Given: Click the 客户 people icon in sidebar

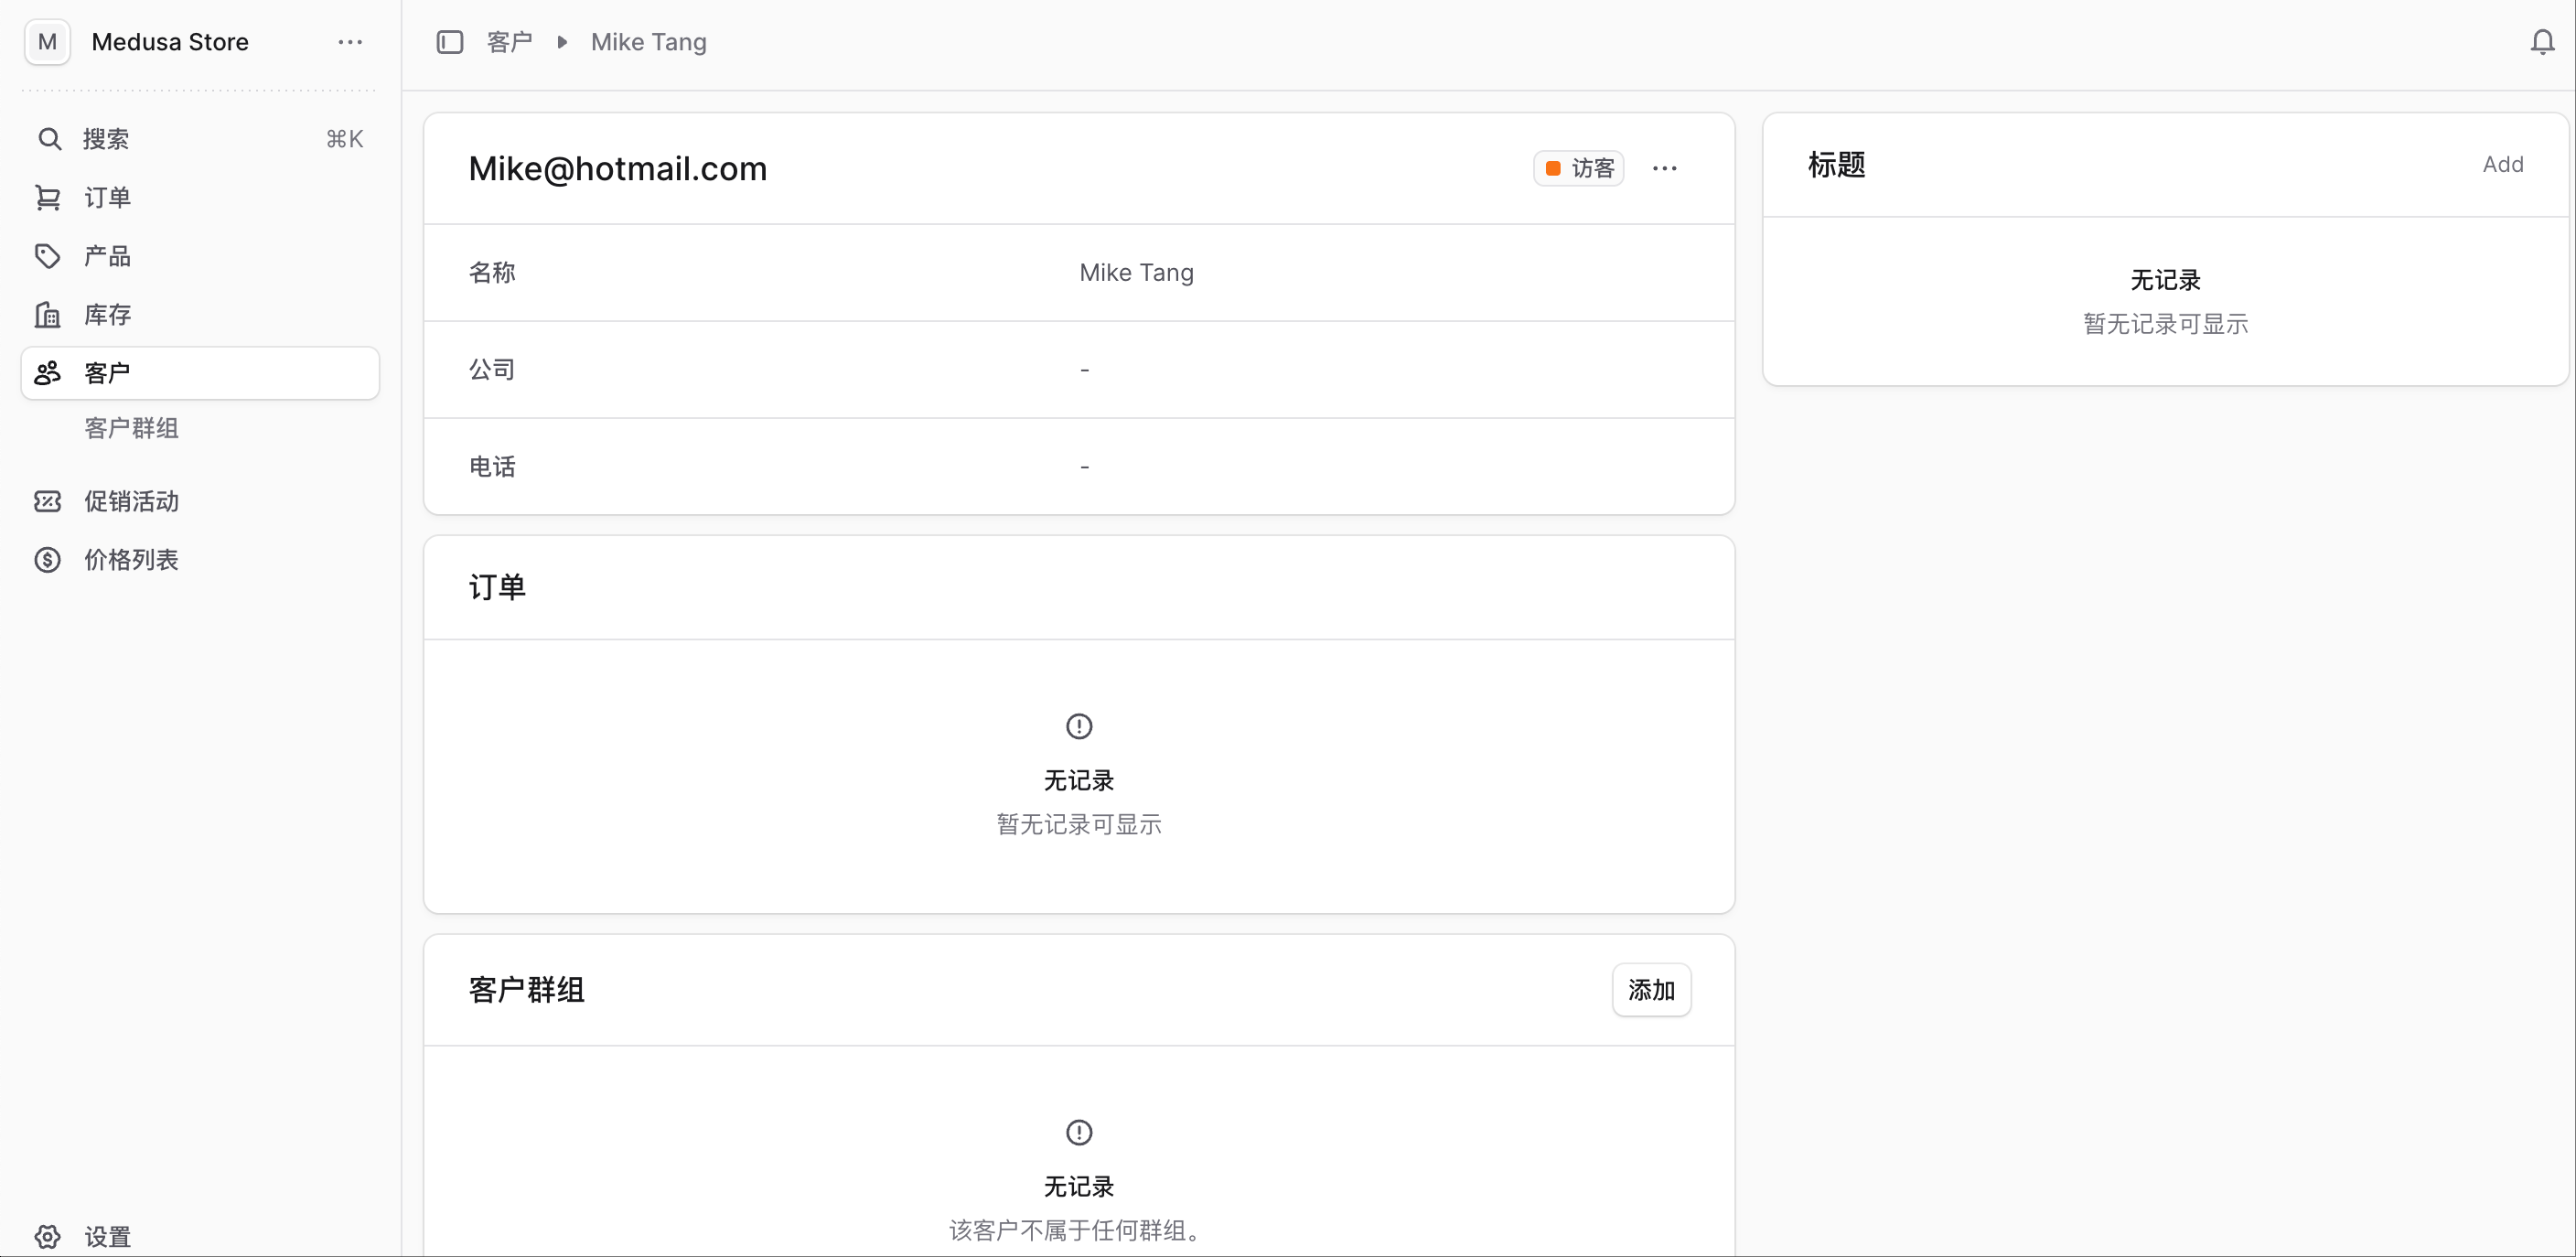Looking at the screenshot, I should pos(48,373).
